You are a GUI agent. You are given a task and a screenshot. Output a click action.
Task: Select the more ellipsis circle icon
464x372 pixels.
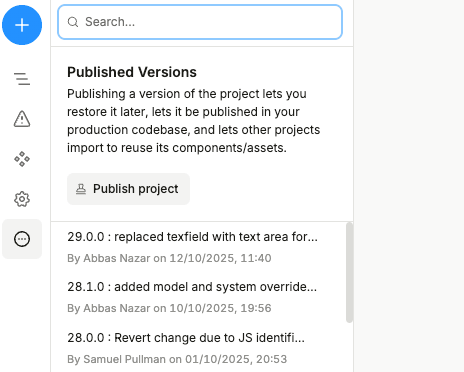point(22,239)
